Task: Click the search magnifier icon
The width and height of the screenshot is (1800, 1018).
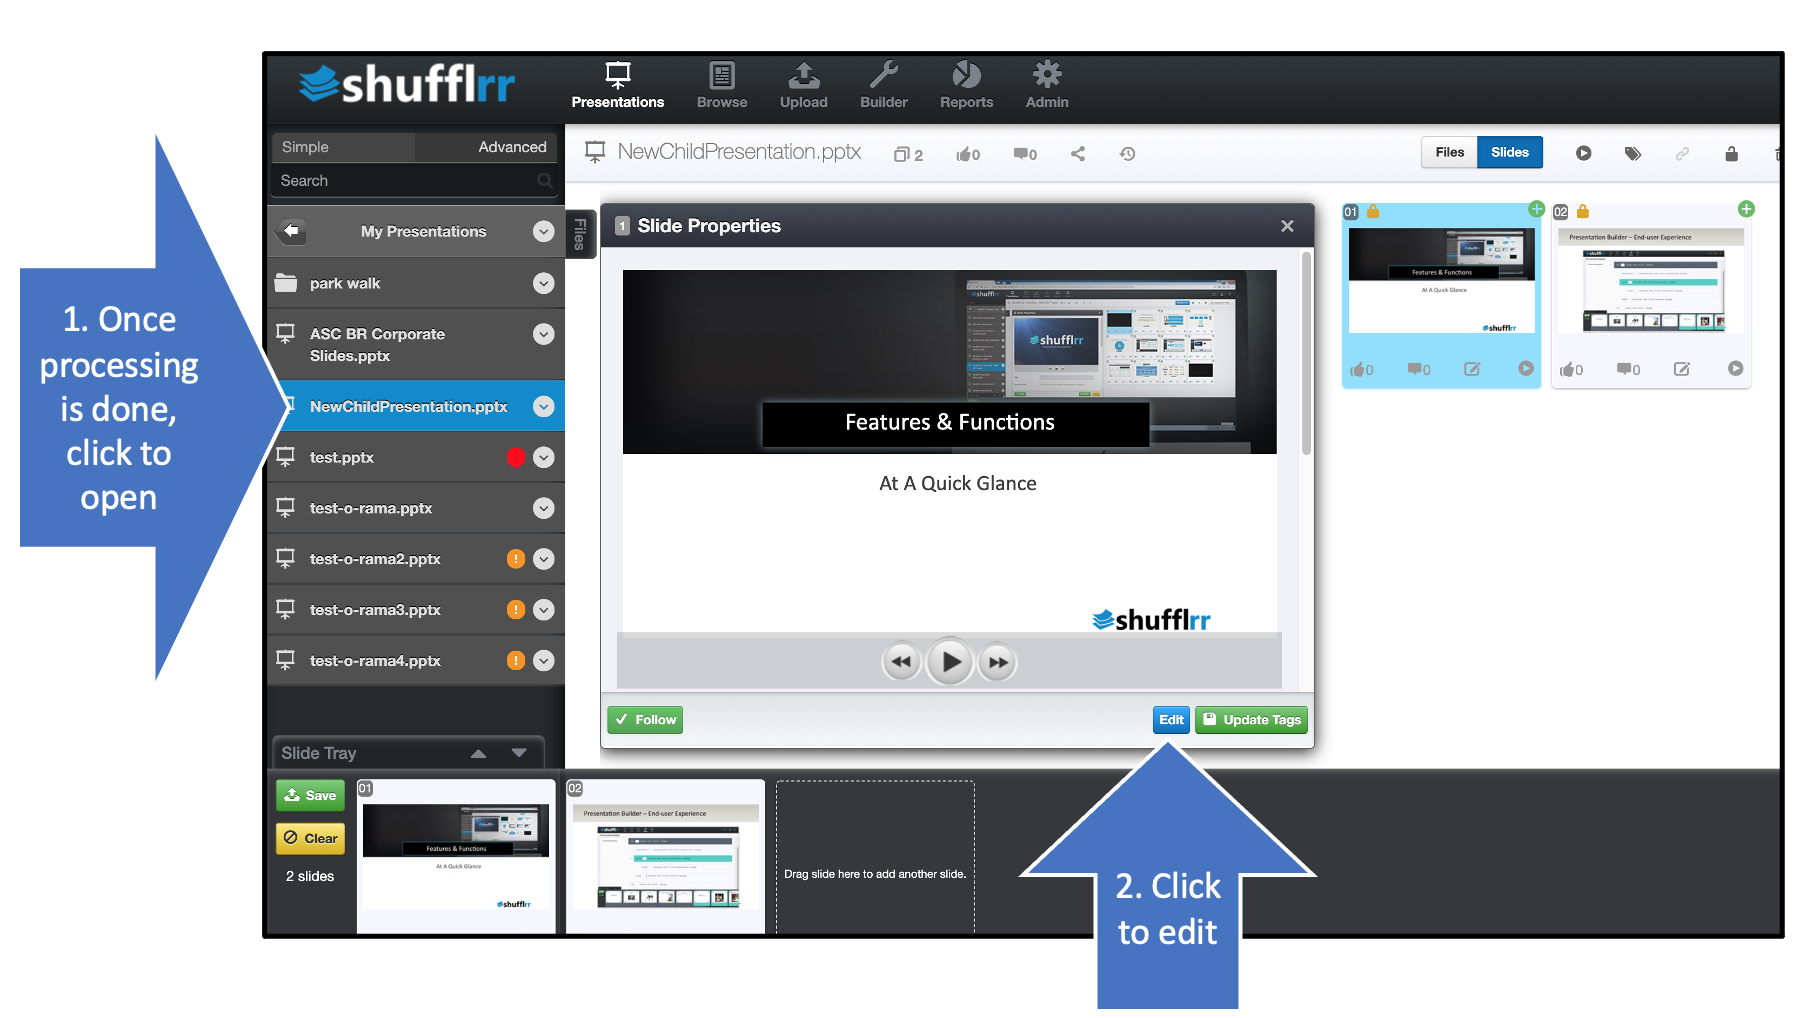Action: click(x=545, y=181)
